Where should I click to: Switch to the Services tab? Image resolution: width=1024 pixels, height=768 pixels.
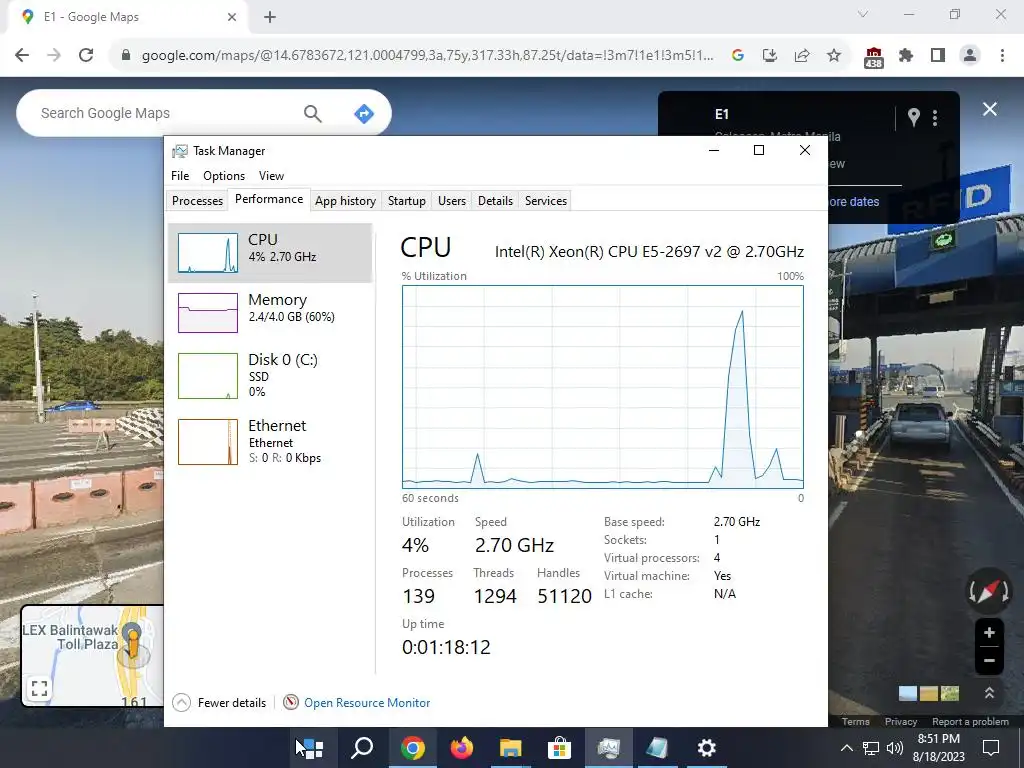(546, 200)
